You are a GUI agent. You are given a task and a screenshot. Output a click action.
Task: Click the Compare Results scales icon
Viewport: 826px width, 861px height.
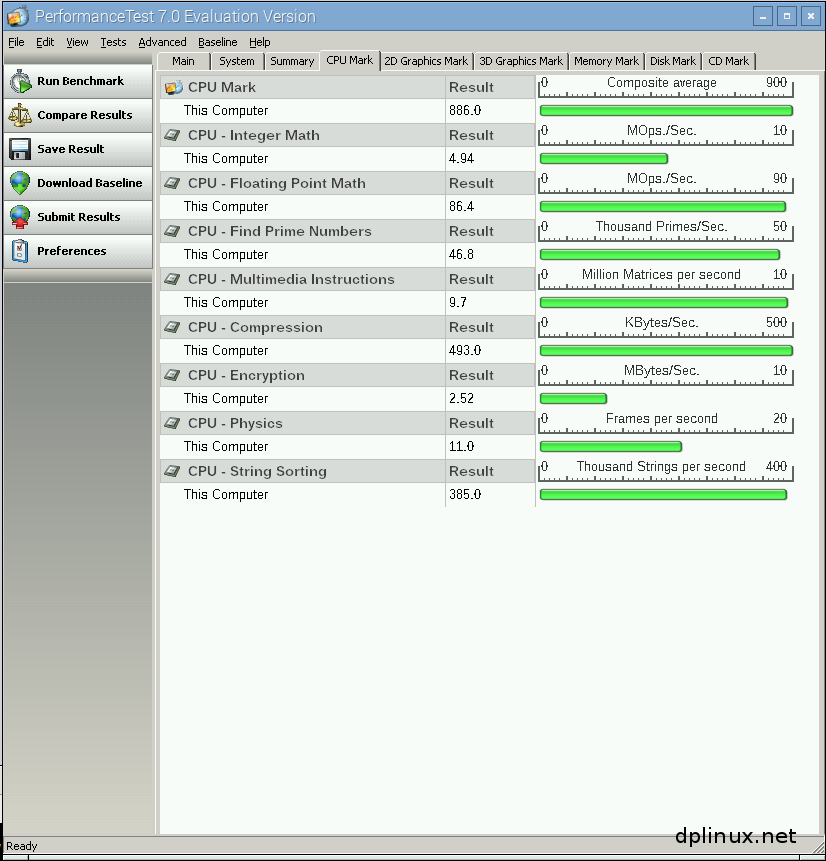[x=20, y=115]
